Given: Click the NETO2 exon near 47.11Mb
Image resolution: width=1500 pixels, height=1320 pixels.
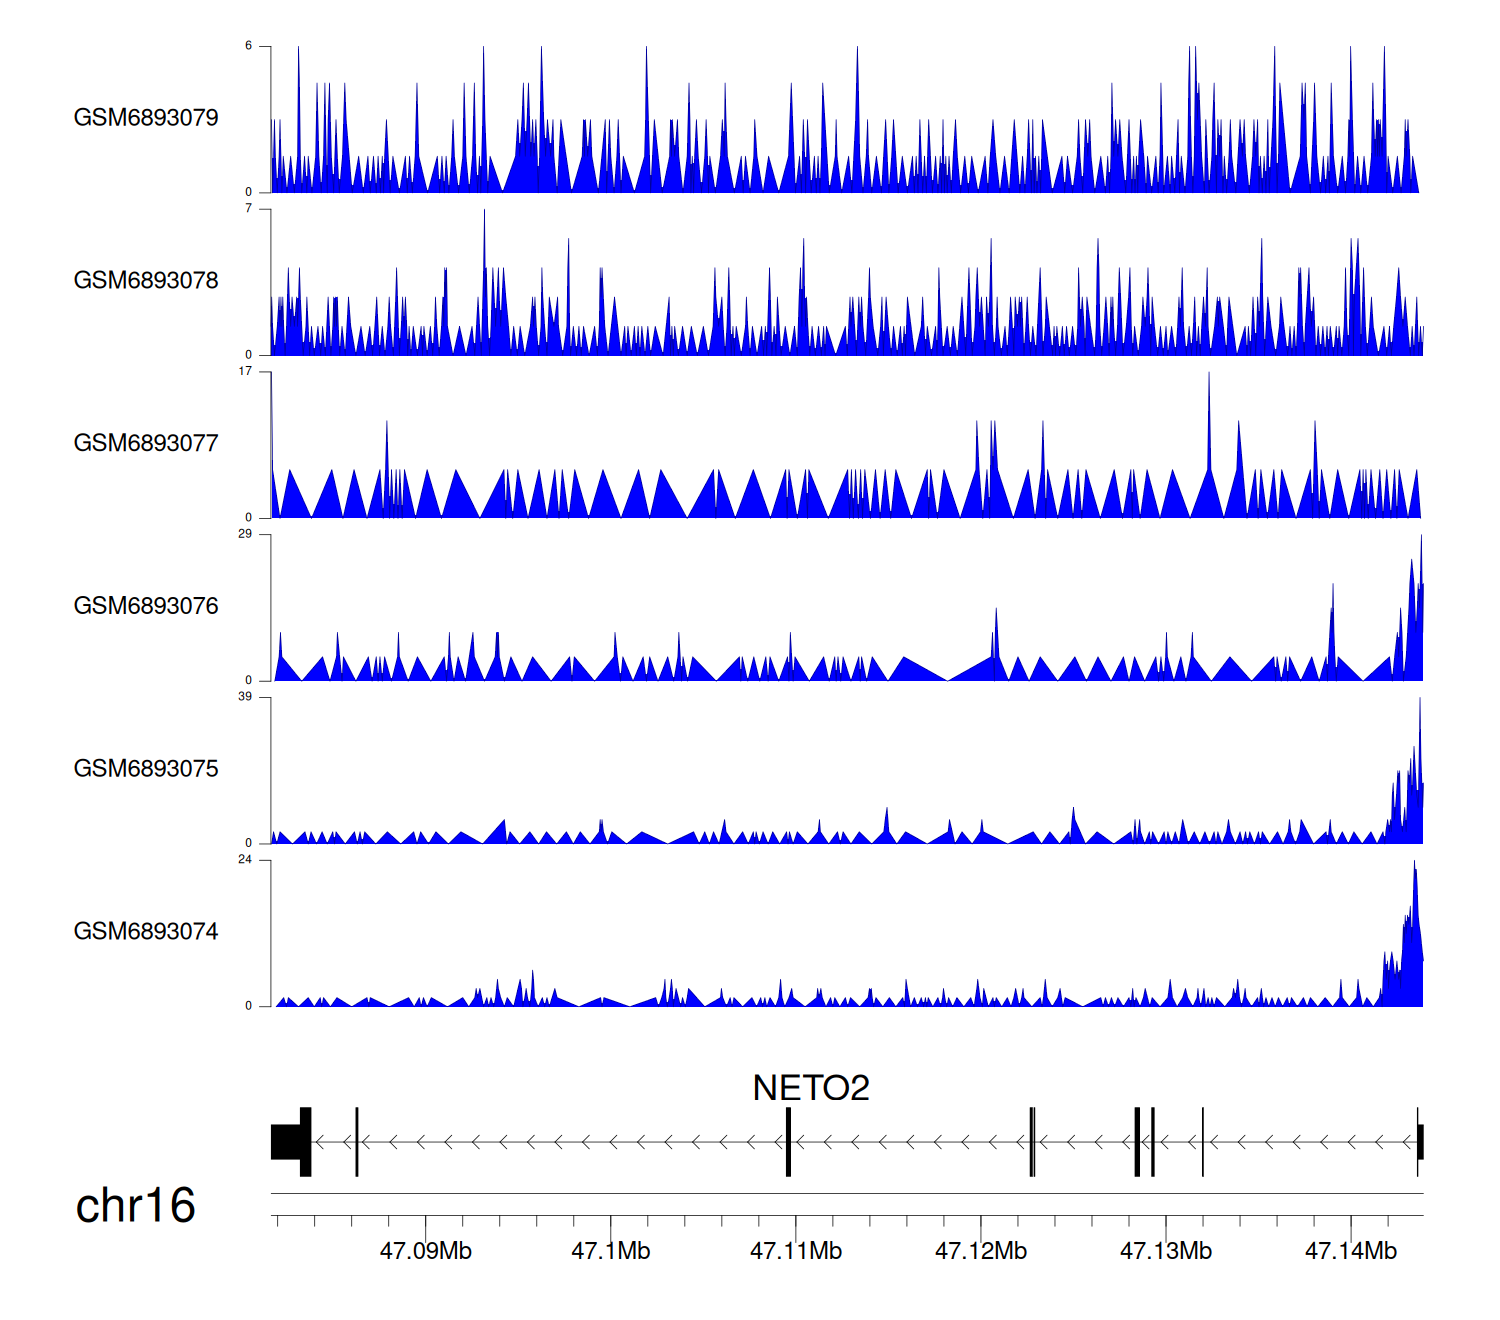Looking at the screenshot, I should (788, 1142).
